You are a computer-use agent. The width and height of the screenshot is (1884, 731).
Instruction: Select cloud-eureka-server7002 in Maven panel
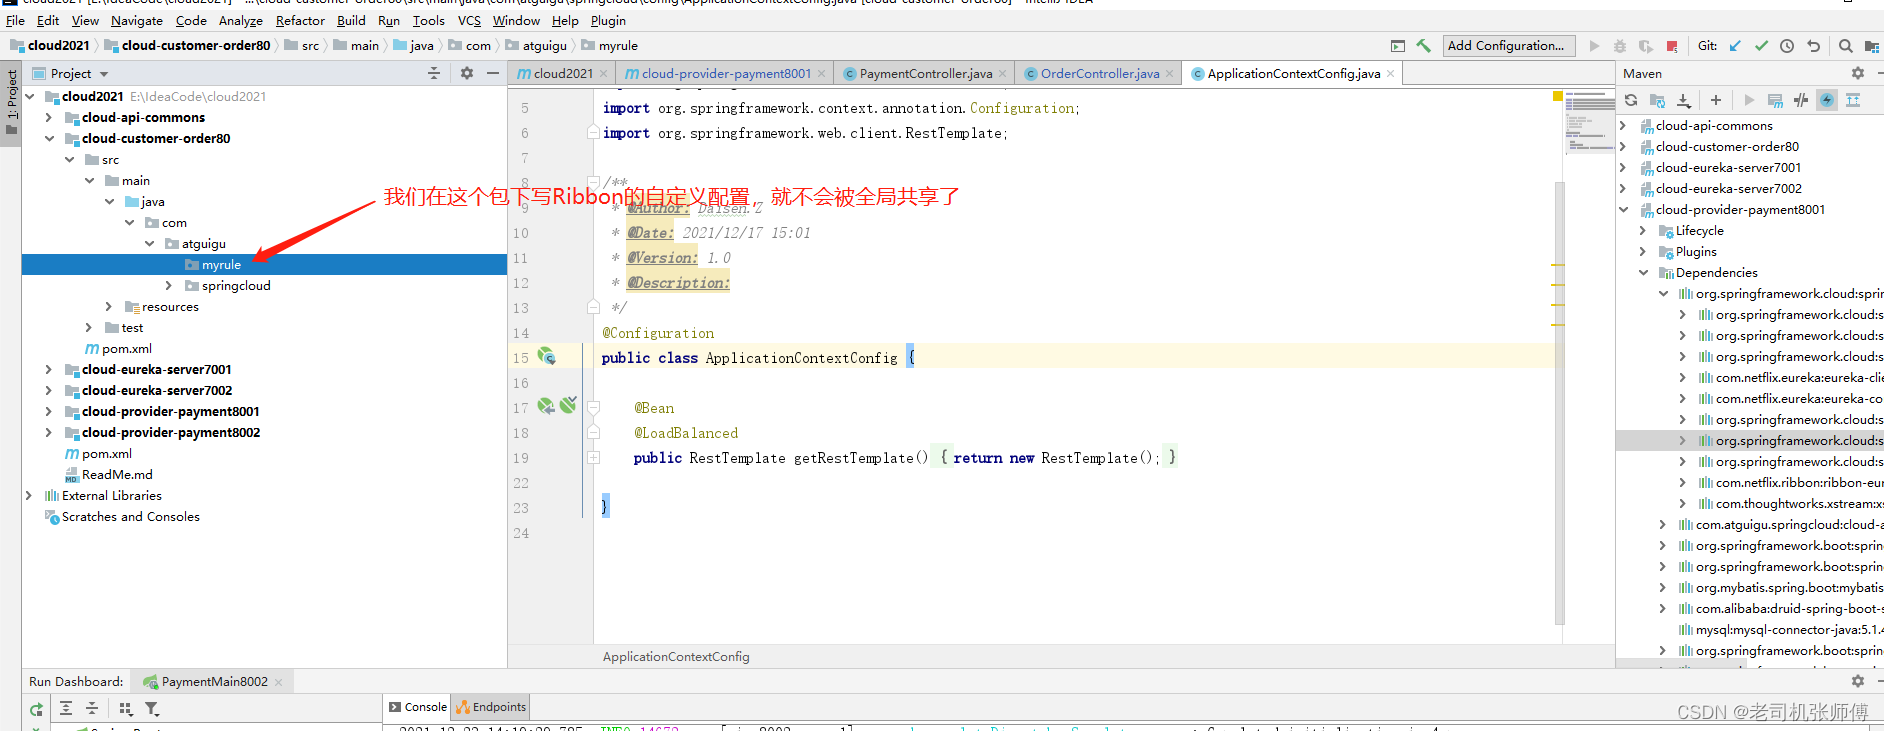click(x=1728, y=189)
